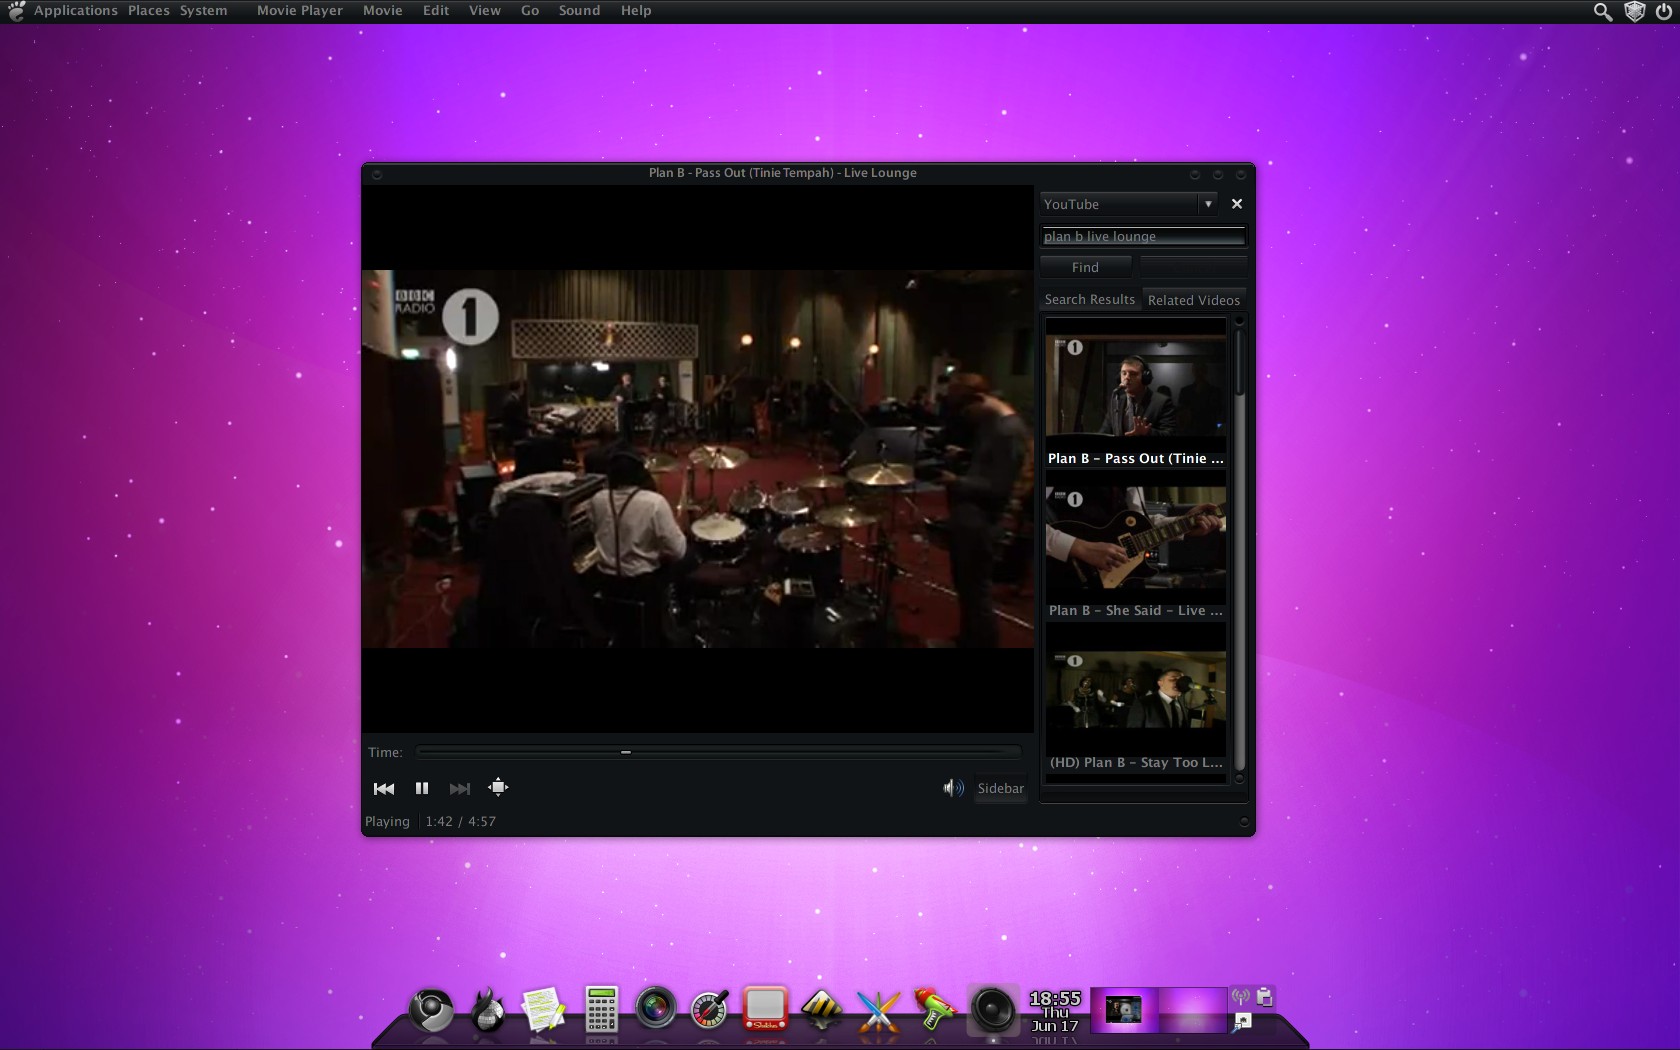Click the shield icon in top panel

pos(1635,11)
